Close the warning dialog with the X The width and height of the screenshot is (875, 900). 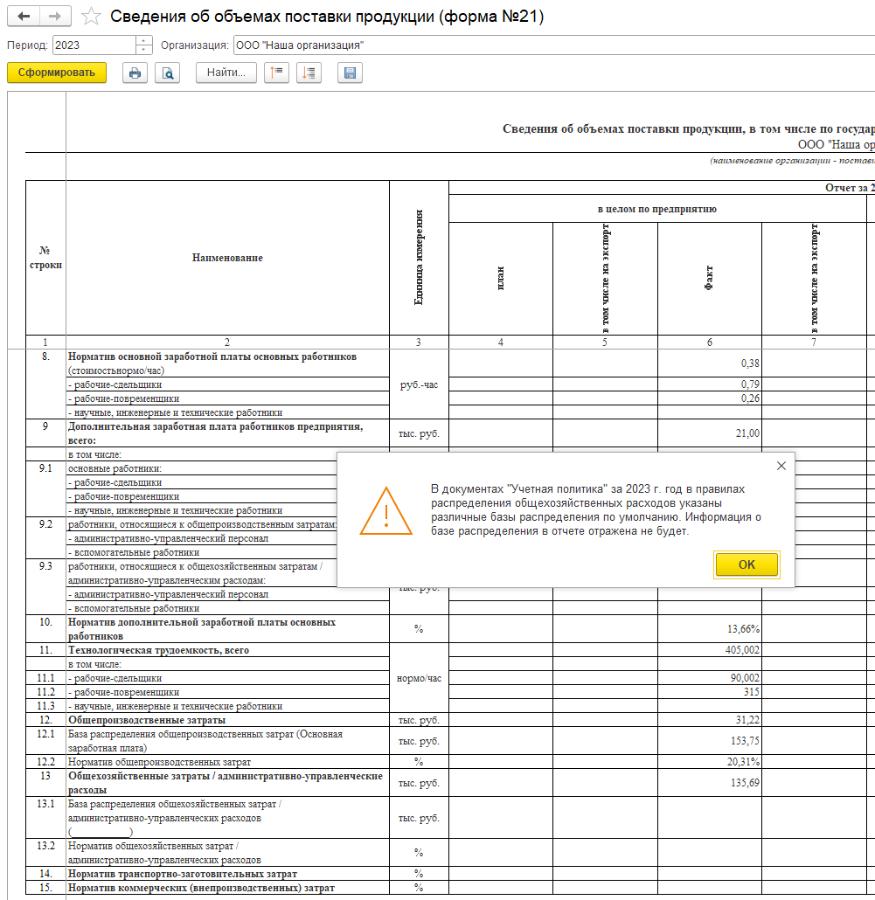click(781, 466)
